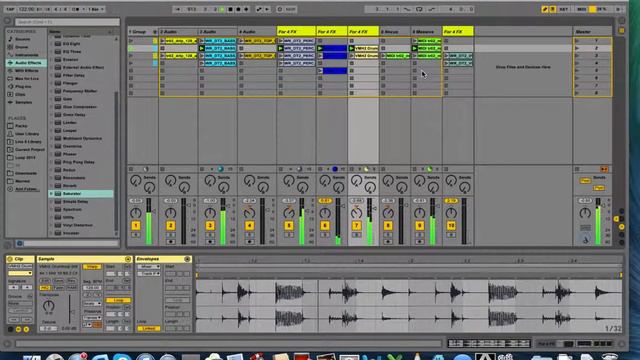Launch Master scene 4
The width and height of the screenshot is (640, 360).
(578, 63)
